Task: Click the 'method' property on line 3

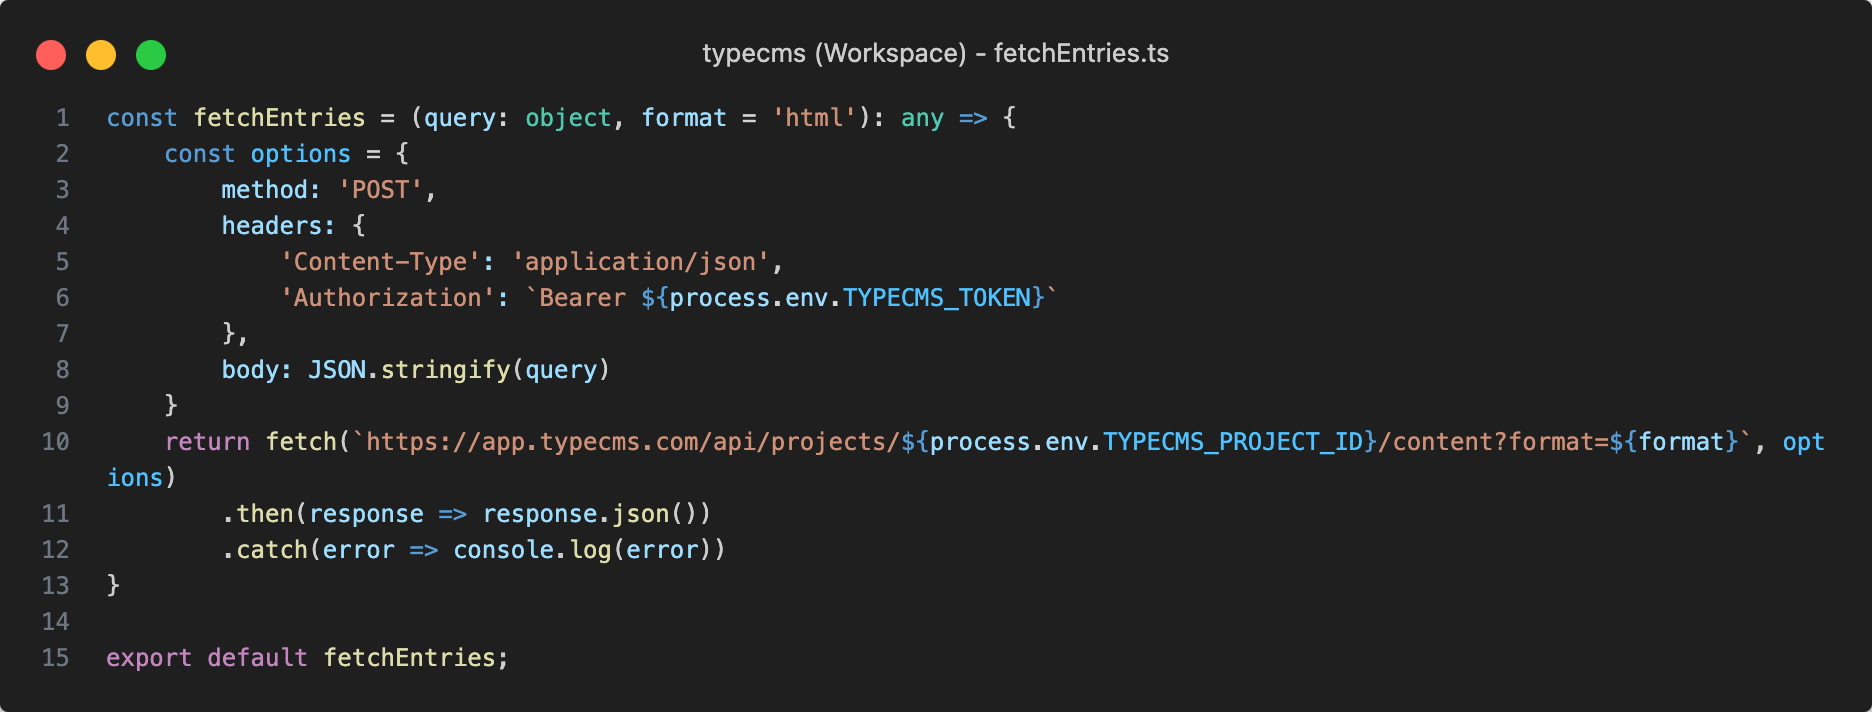Action: 265,190
